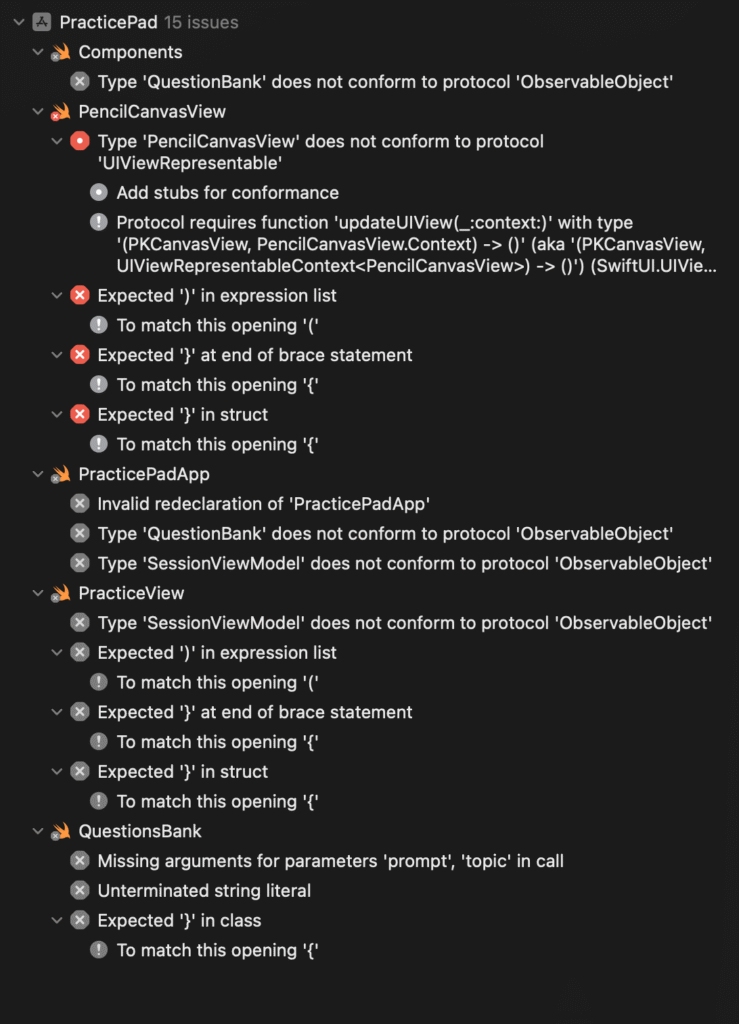739x1024 pixels.
Task: Click the red fix-it icon for PencilCanvasView conformance error
Action: point(80,142)
